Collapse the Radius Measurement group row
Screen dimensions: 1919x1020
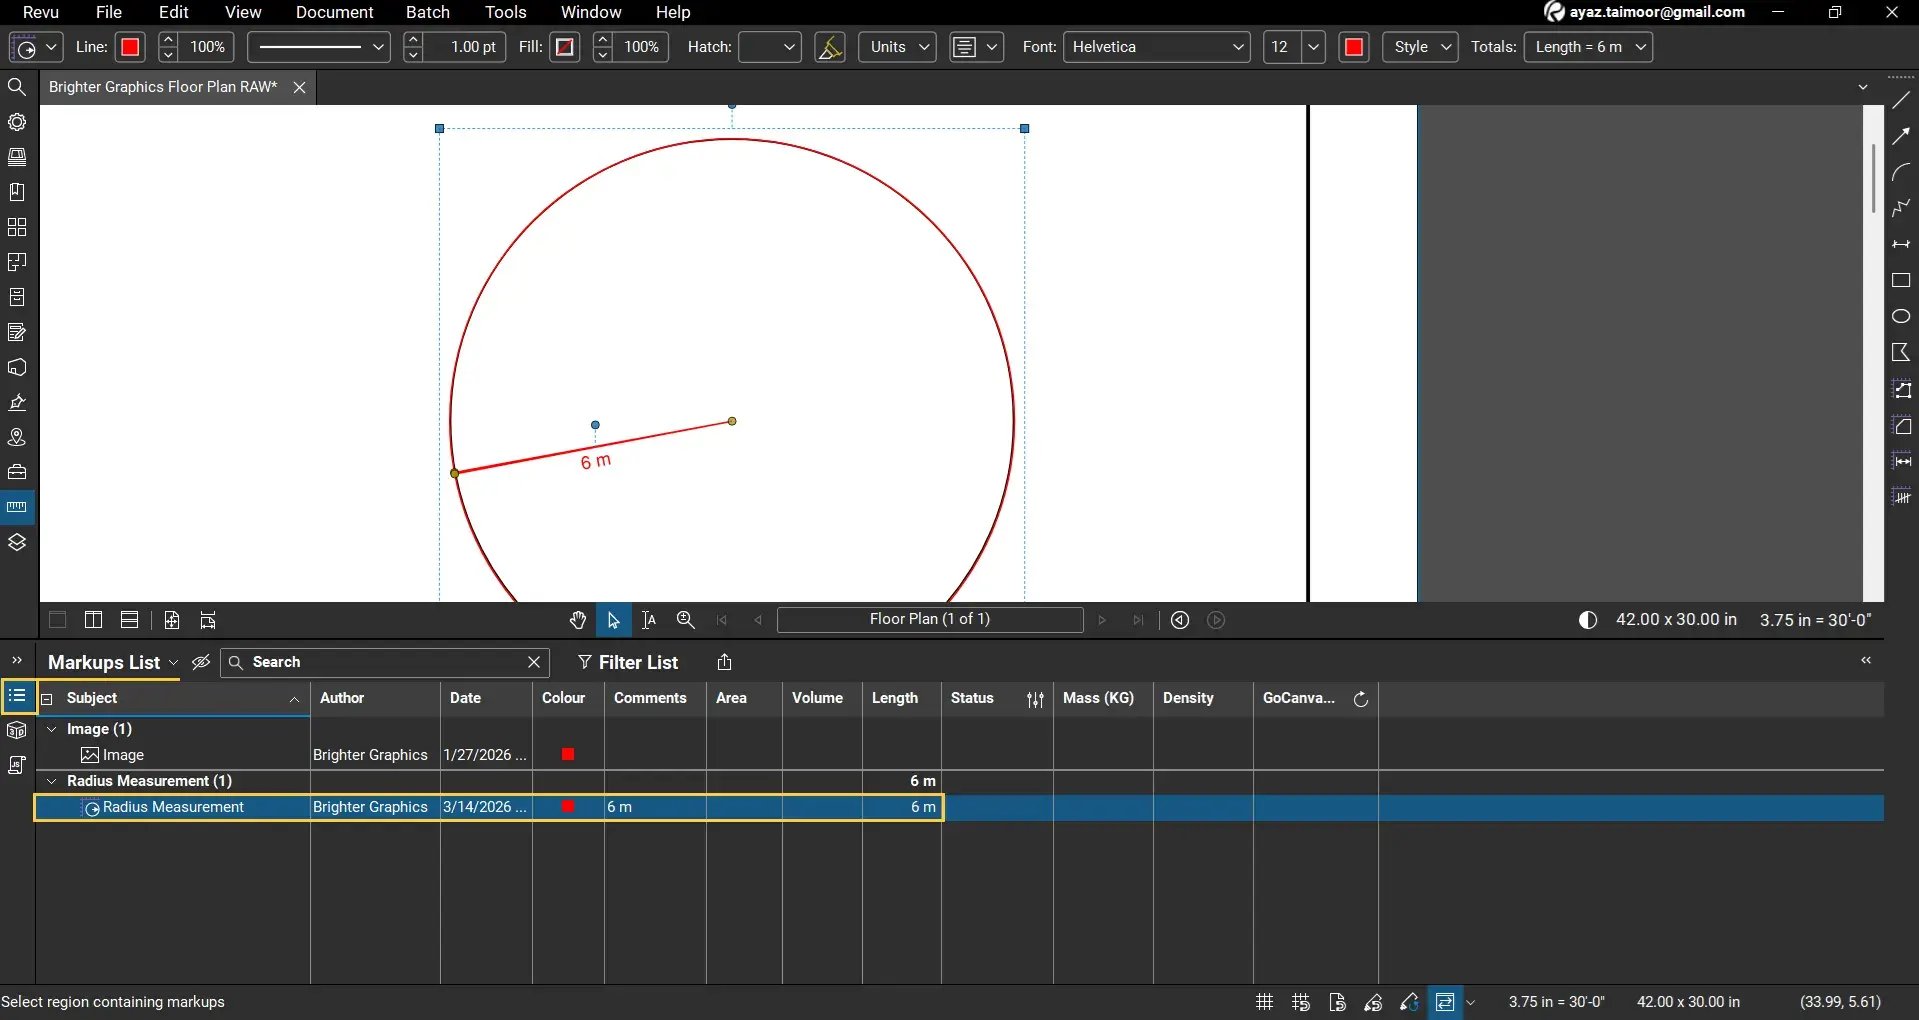click(x=51, y=781)
